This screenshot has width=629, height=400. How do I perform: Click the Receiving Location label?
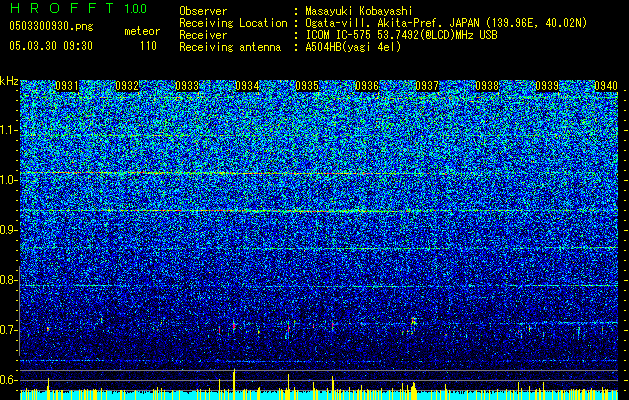tap(233, 23)
